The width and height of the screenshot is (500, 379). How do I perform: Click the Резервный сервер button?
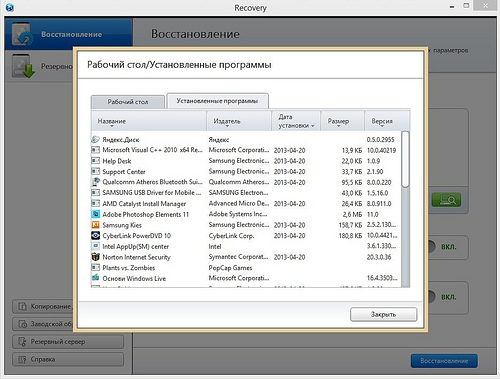coord(68,342)
